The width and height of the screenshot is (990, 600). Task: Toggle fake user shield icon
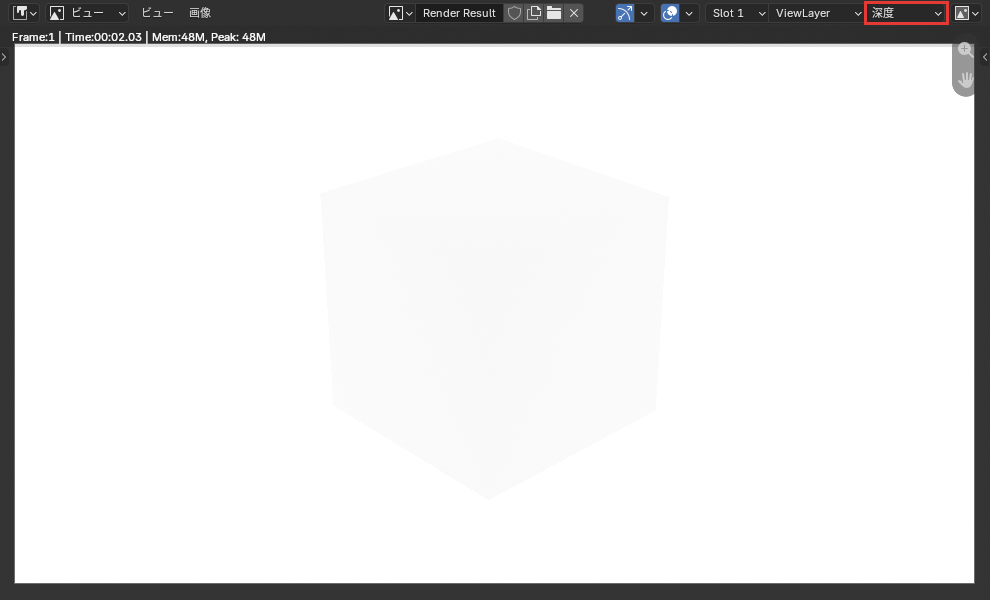[x=515, y=13]
